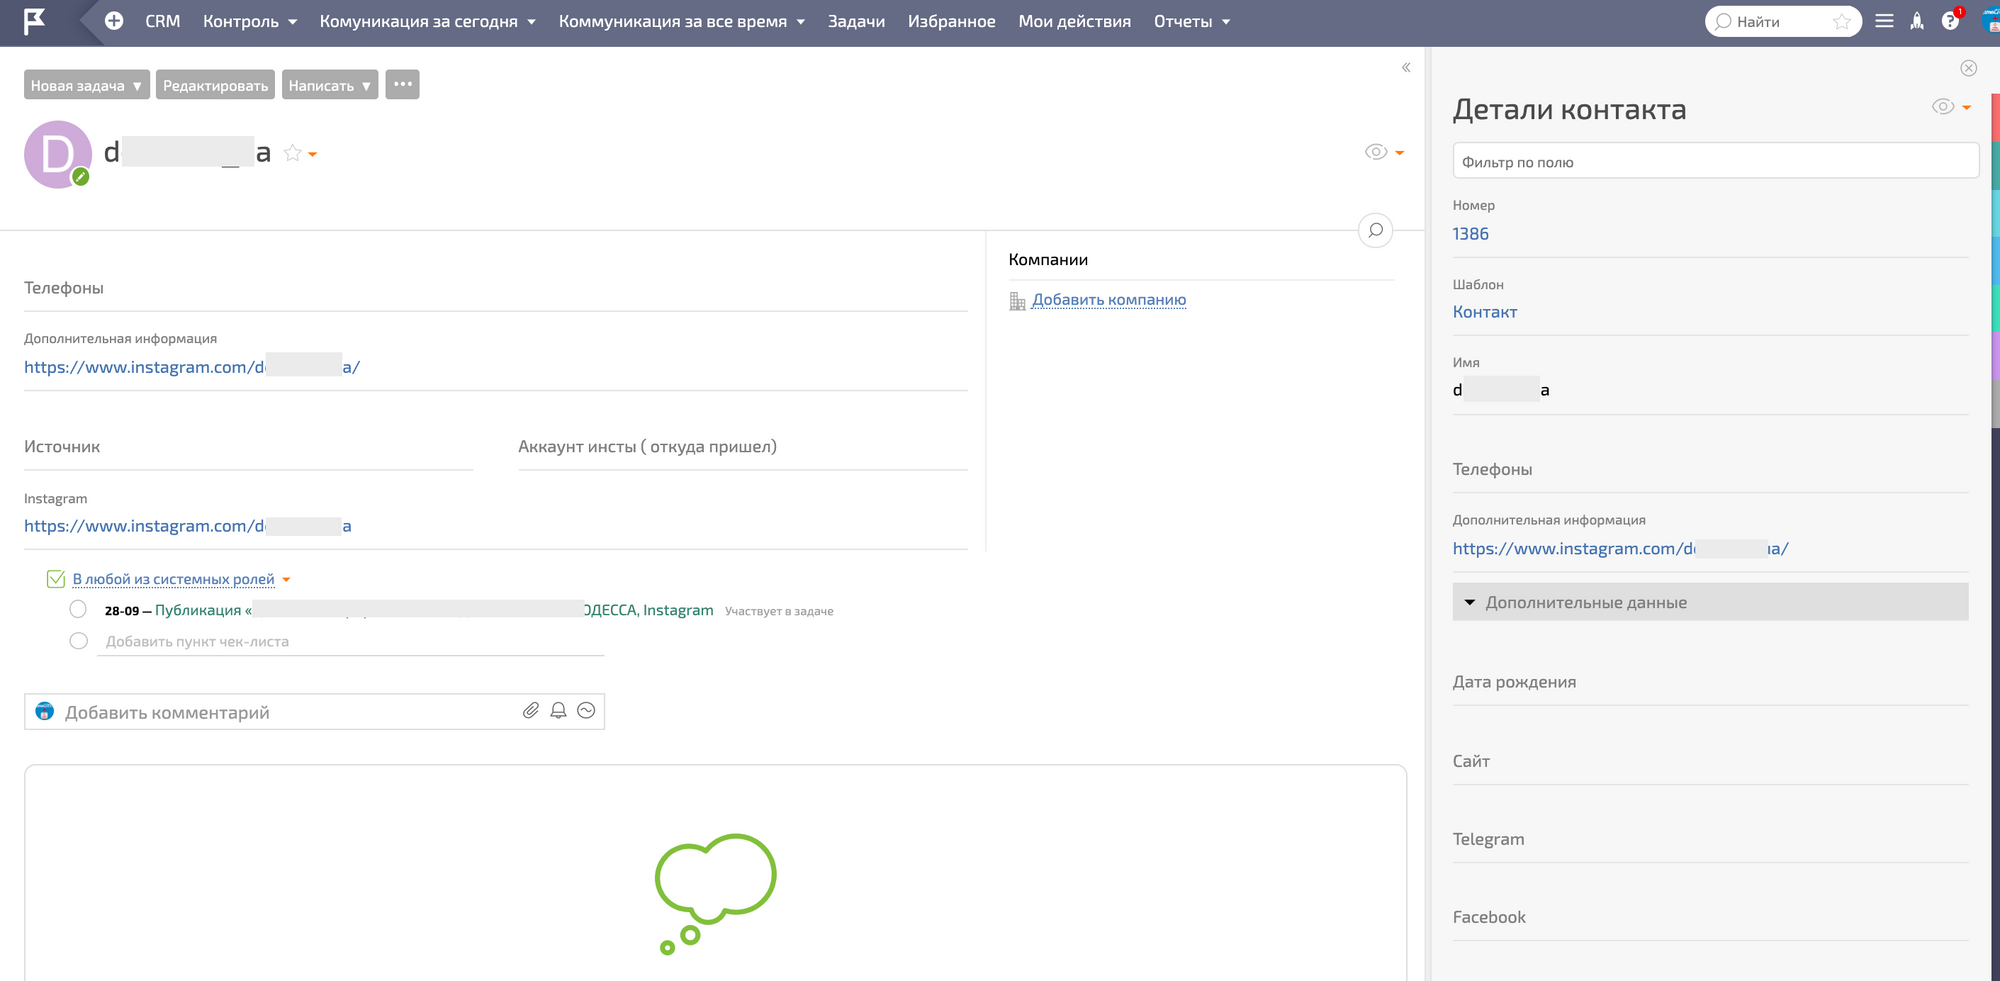The height and width of the screenshot is (981, 2000).
Task: Click the Фильтр по полю input field
Action: click(1715, 161)
